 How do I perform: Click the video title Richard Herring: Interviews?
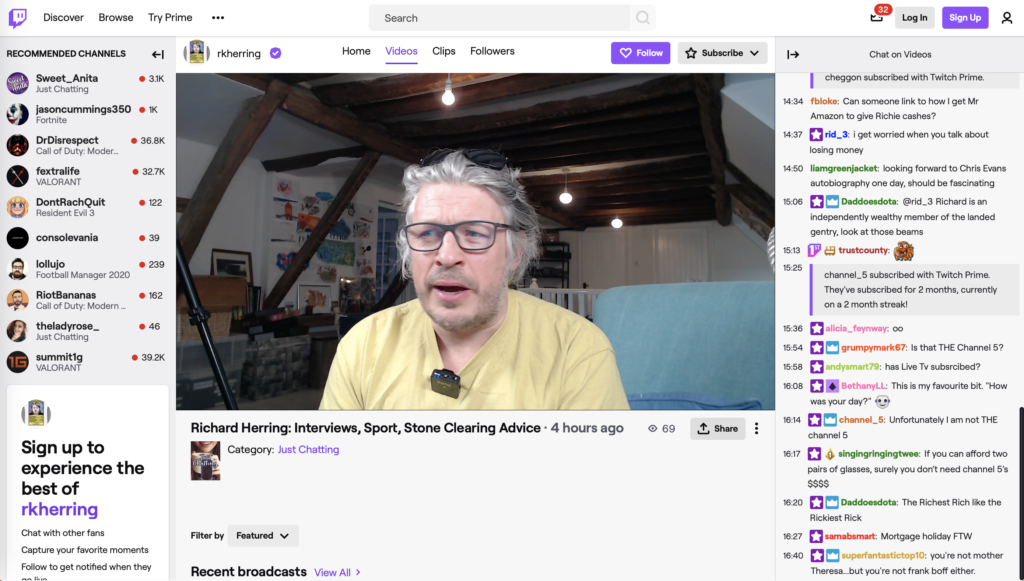click(x=366, y=428)
